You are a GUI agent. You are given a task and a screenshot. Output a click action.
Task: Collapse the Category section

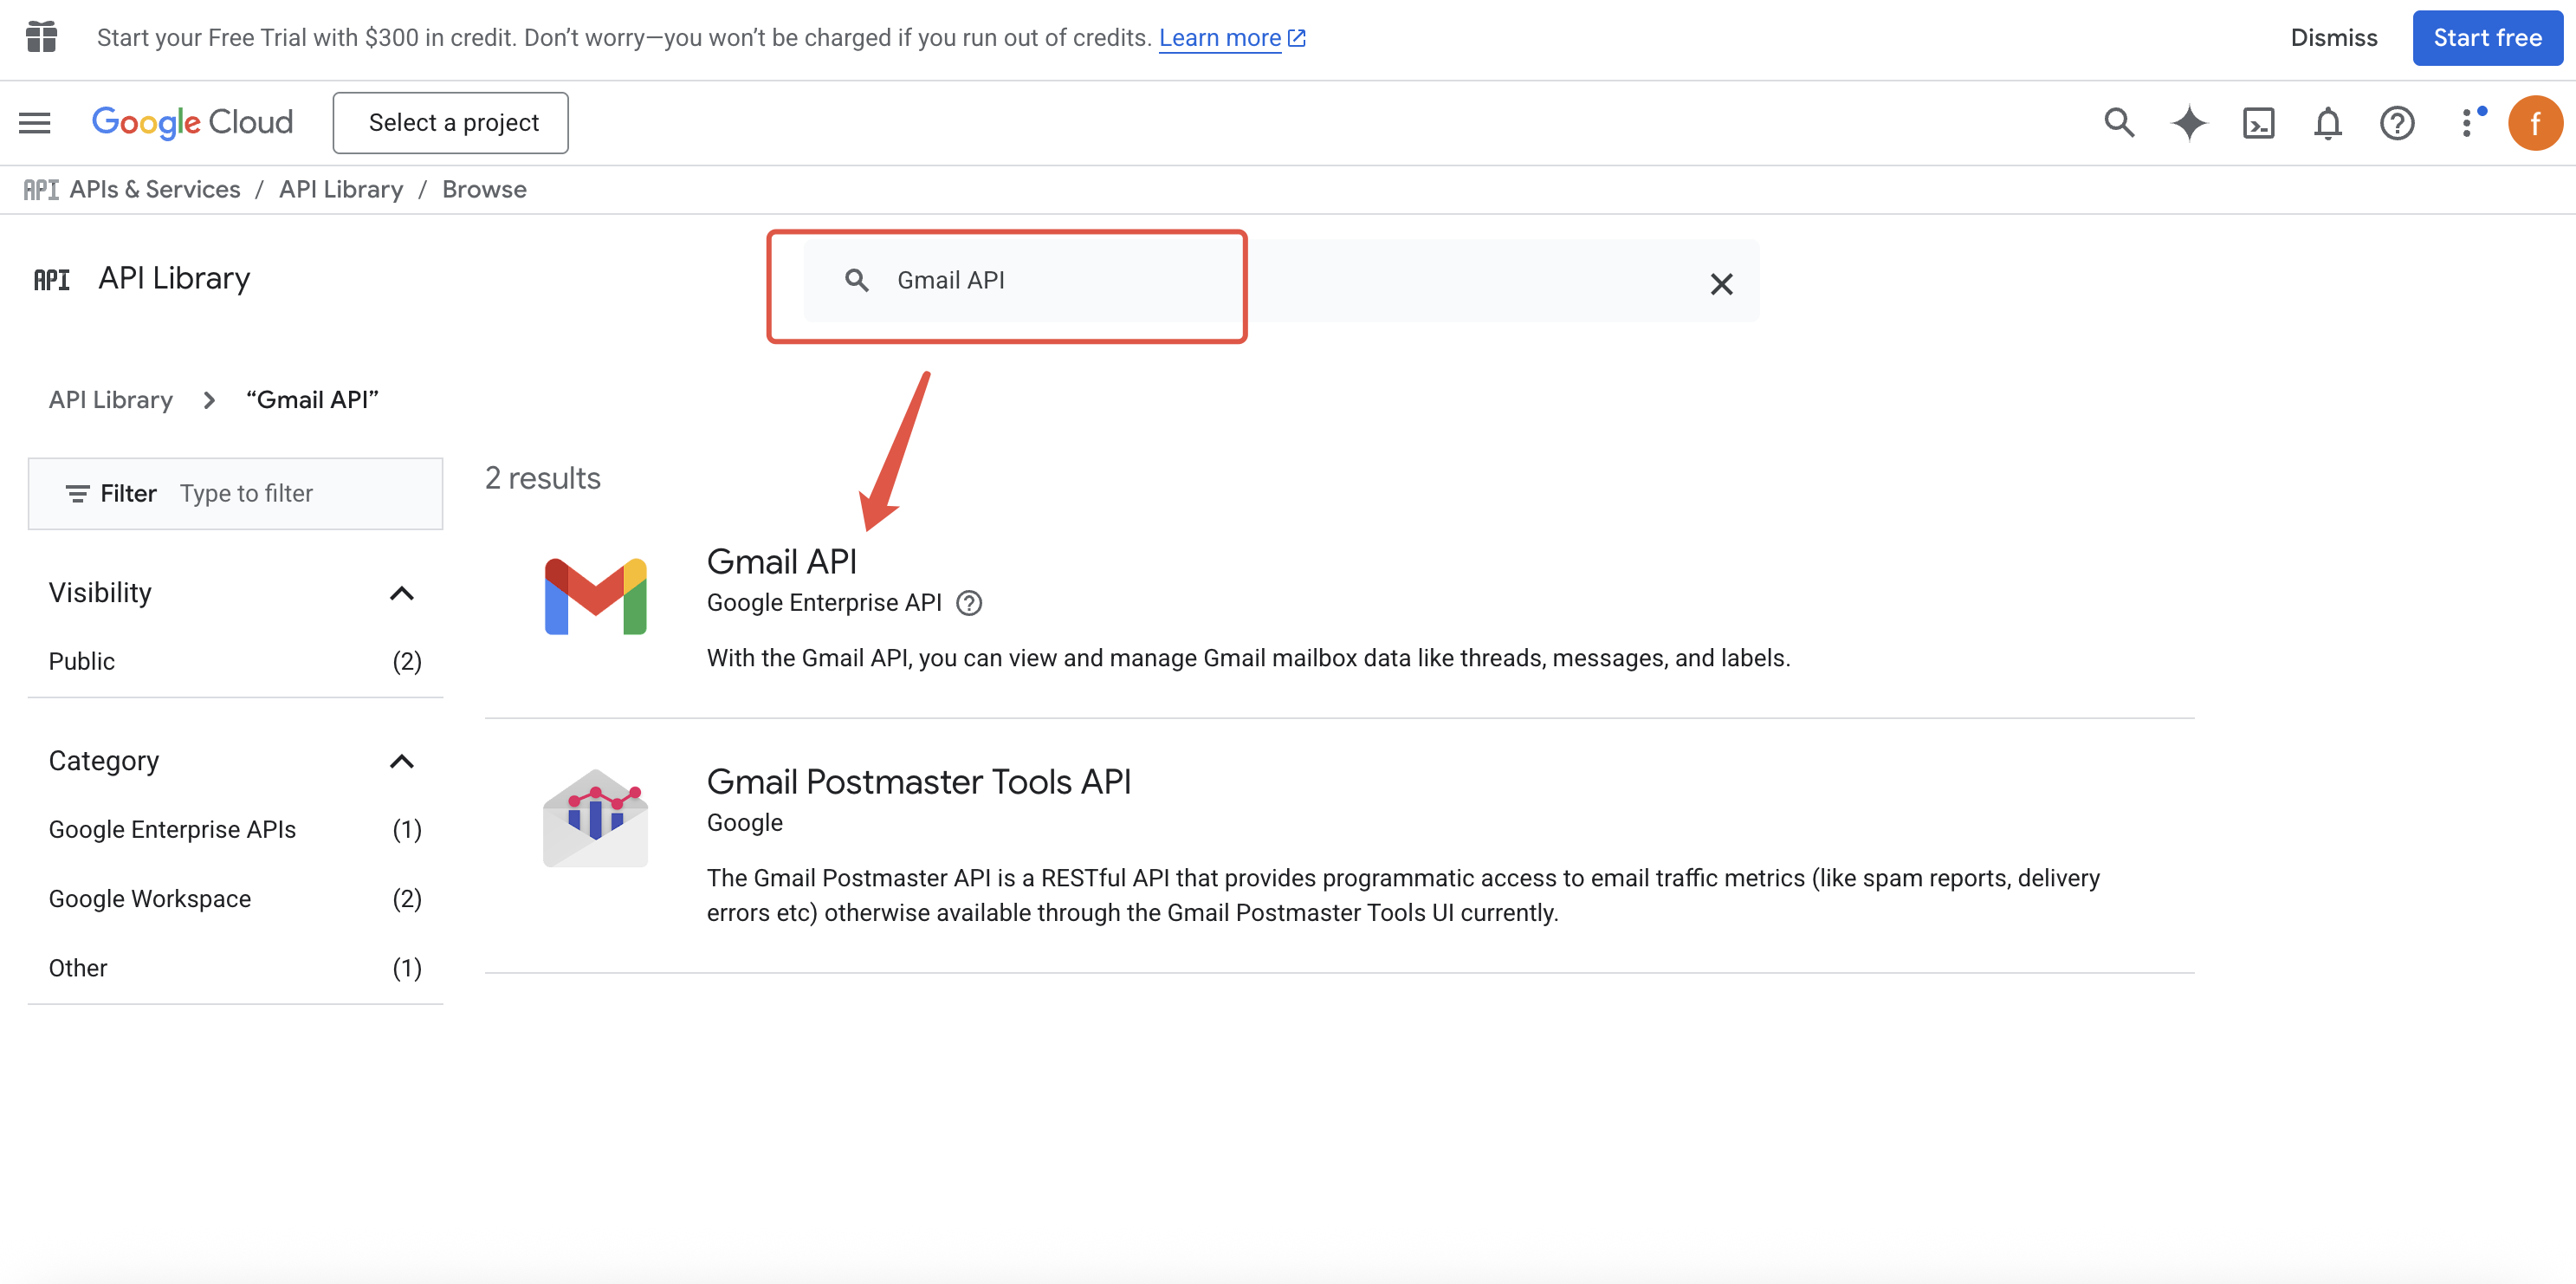tap(401, 762)
